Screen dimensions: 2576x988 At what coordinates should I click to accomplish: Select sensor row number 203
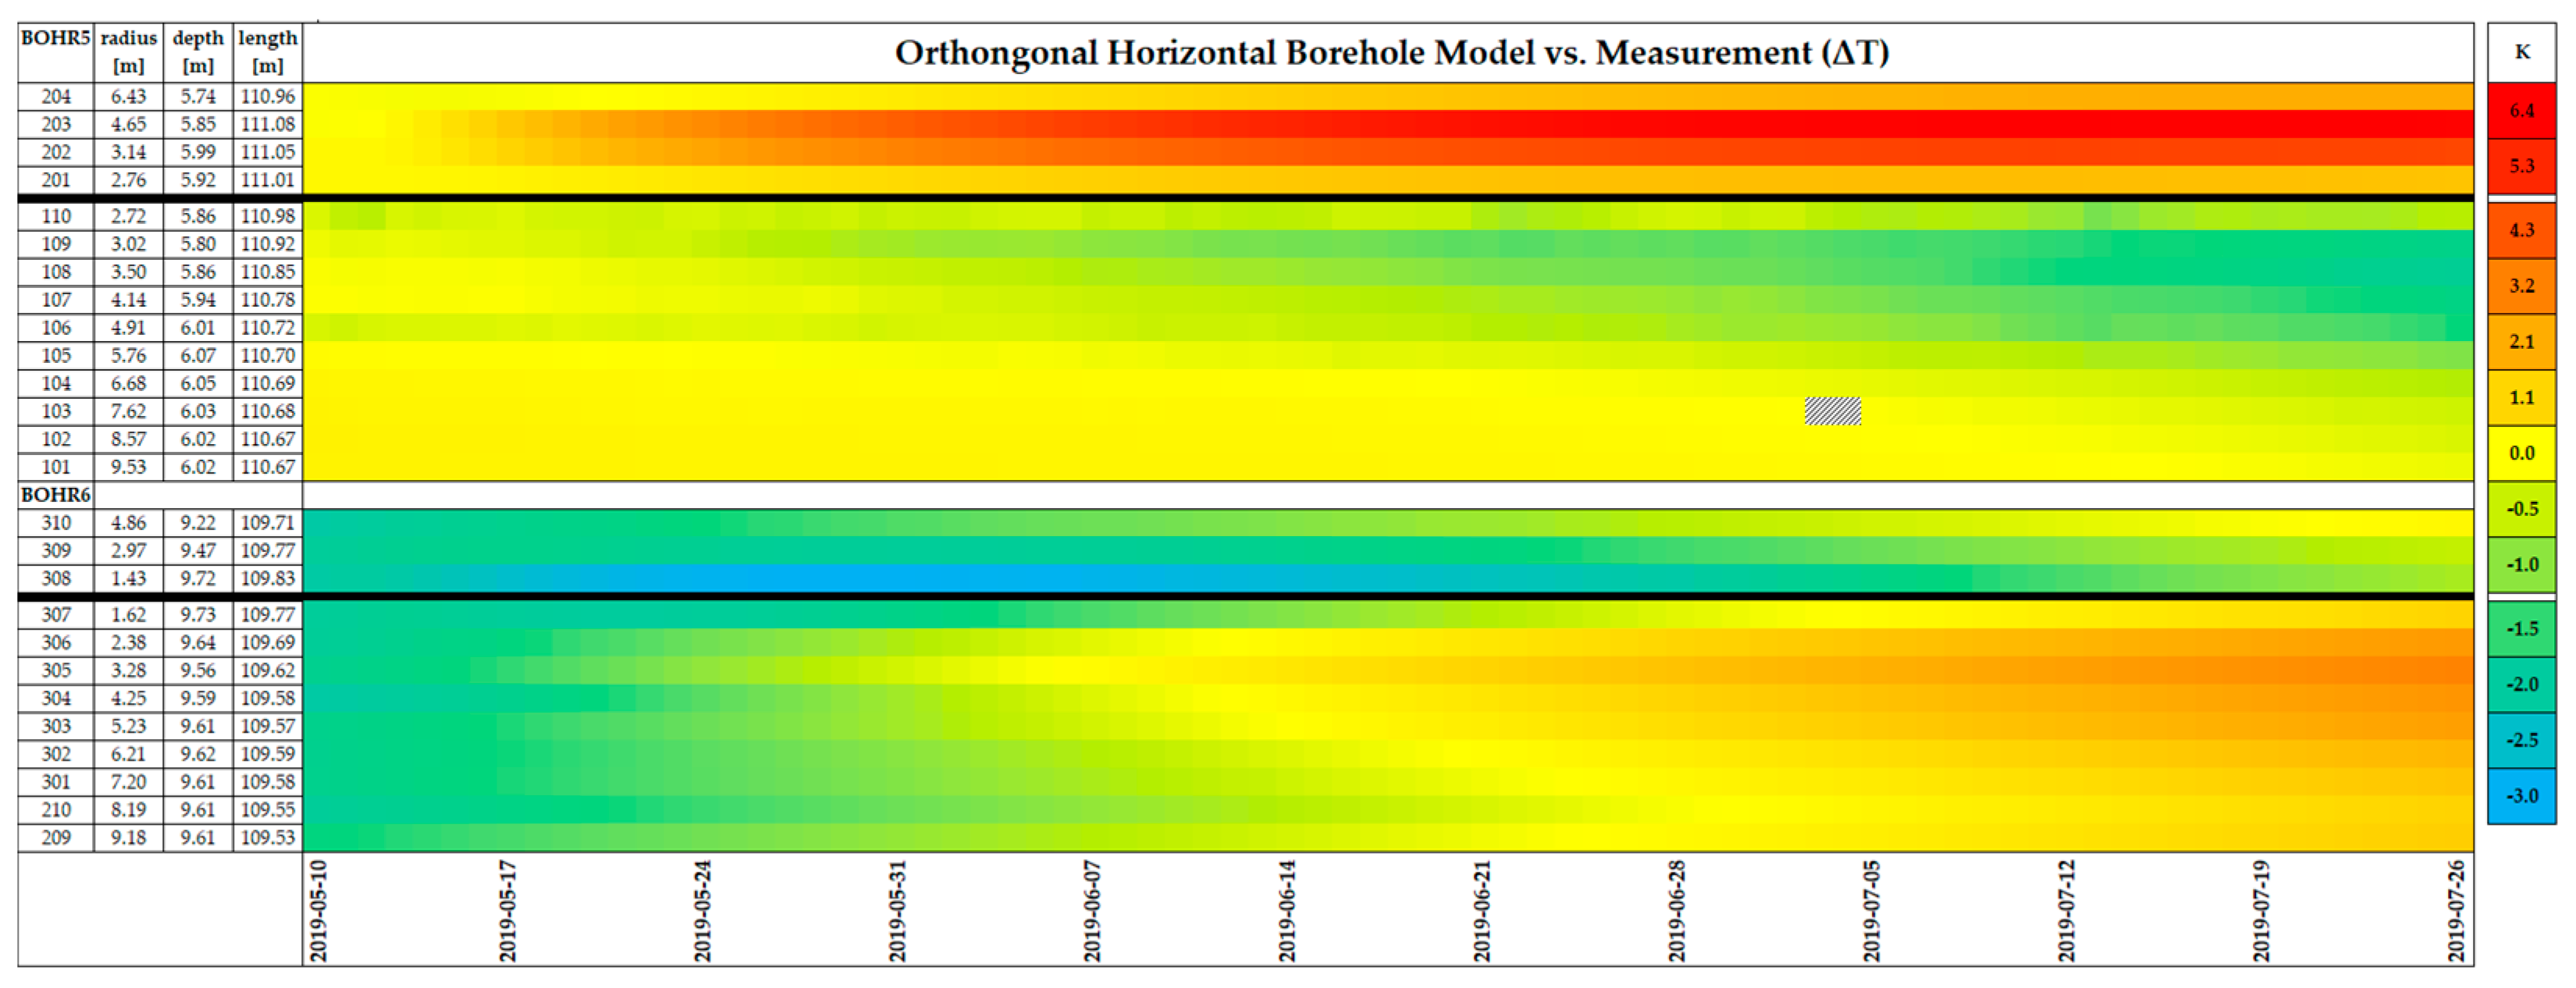(x=56, y=124)
